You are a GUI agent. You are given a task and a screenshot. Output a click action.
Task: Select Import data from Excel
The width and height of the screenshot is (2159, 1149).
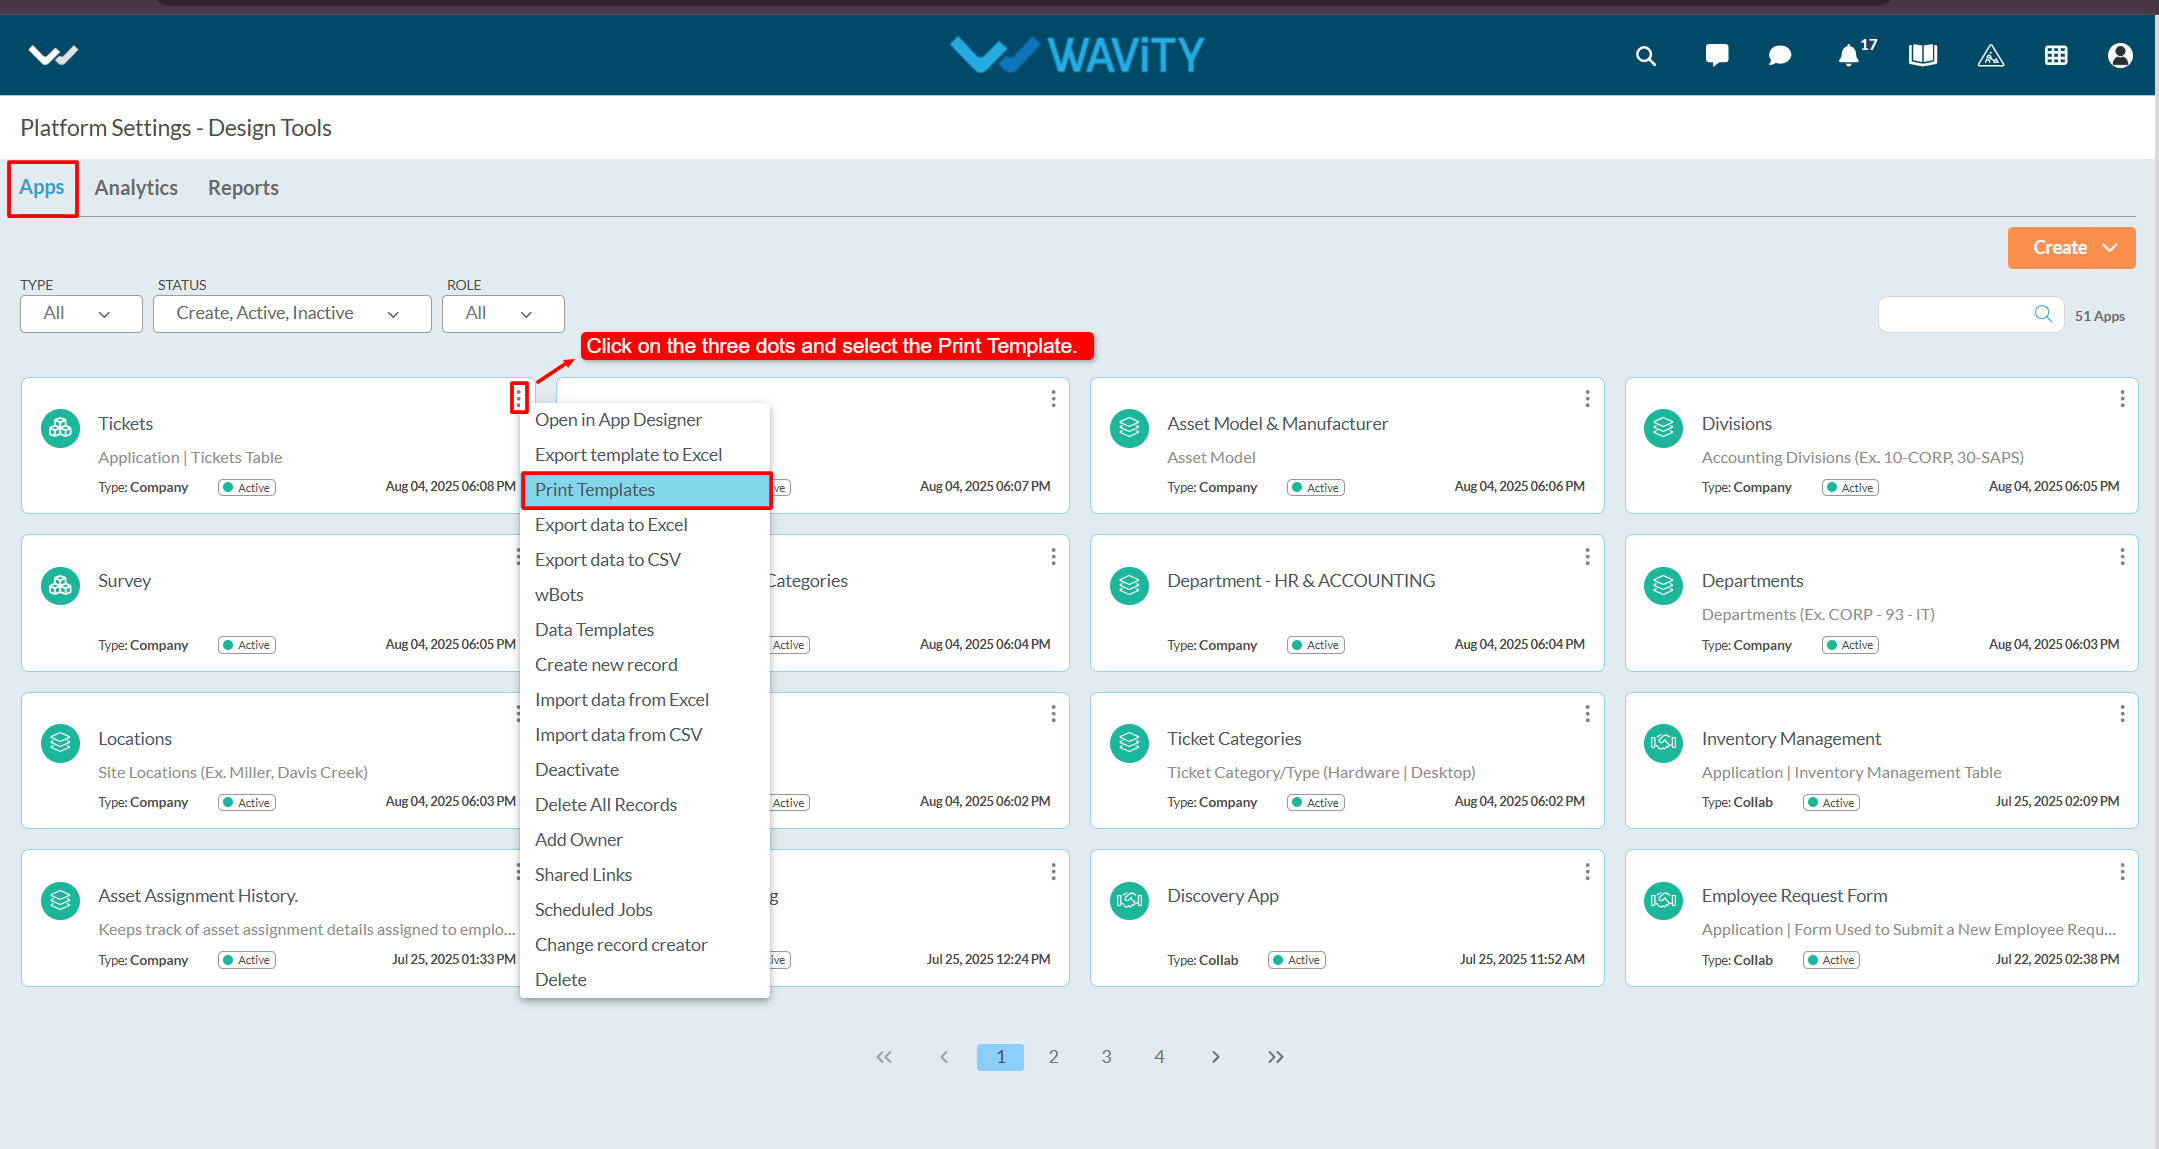pos(645,700)
